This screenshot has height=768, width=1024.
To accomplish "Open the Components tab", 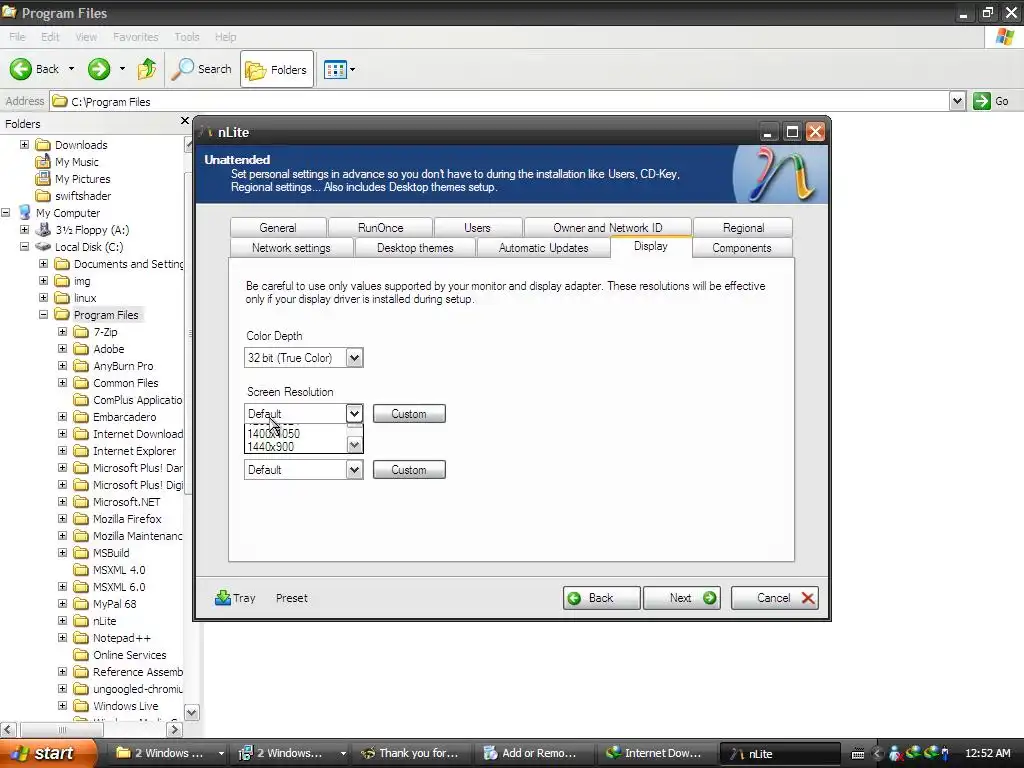I will [742, 248].
